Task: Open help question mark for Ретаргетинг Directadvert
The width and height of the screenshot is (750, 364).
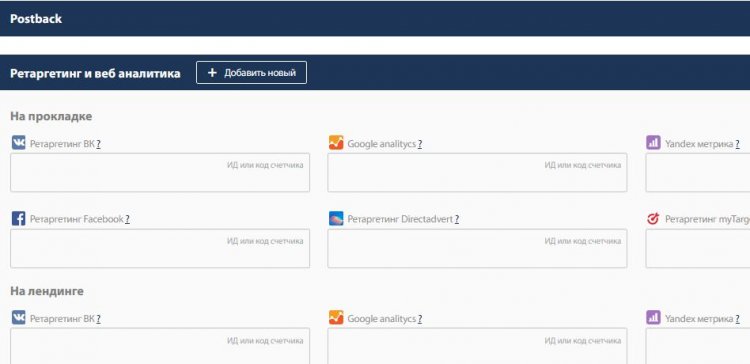Action: 457,220
